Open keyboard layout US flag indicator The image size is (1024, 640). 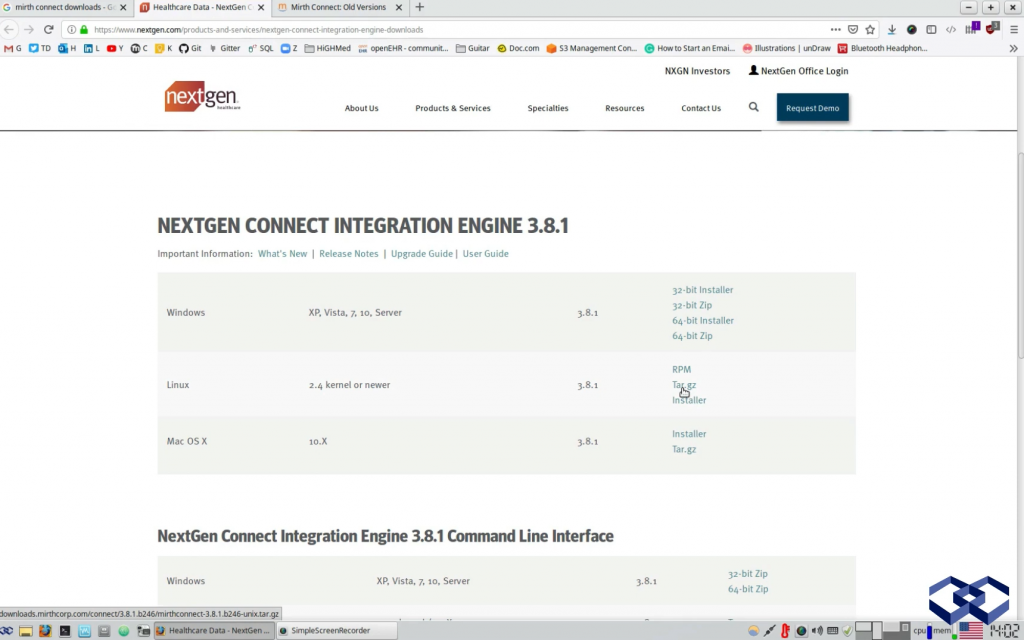point(970,631)
